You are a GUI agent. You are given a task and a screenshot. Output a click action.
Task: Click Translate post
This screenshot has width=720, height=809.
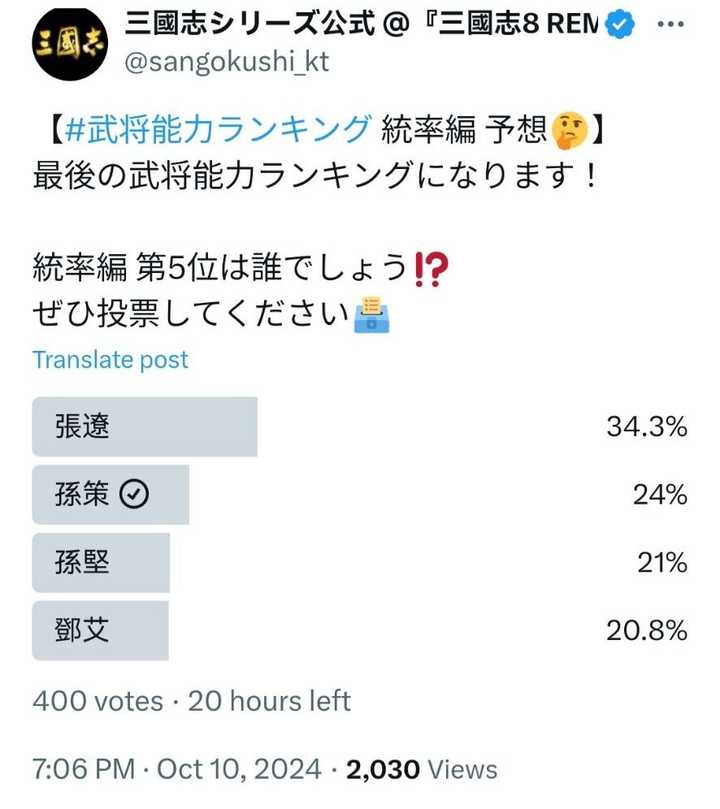tap(110, 360)
